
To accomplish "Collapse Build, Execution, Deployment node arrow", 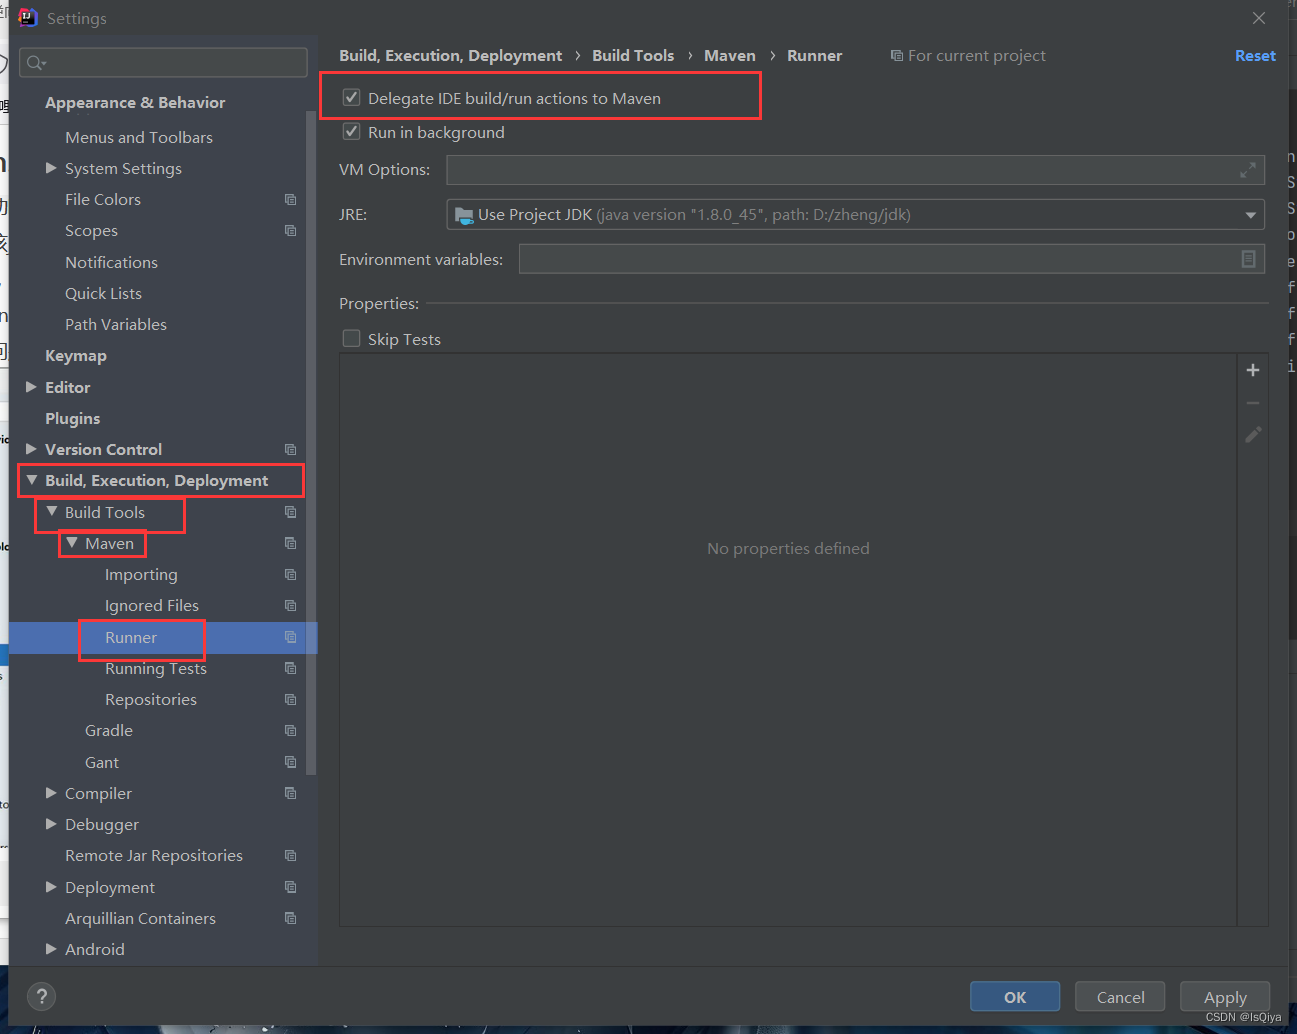I will pyautogui.click(x=31, y=480).
